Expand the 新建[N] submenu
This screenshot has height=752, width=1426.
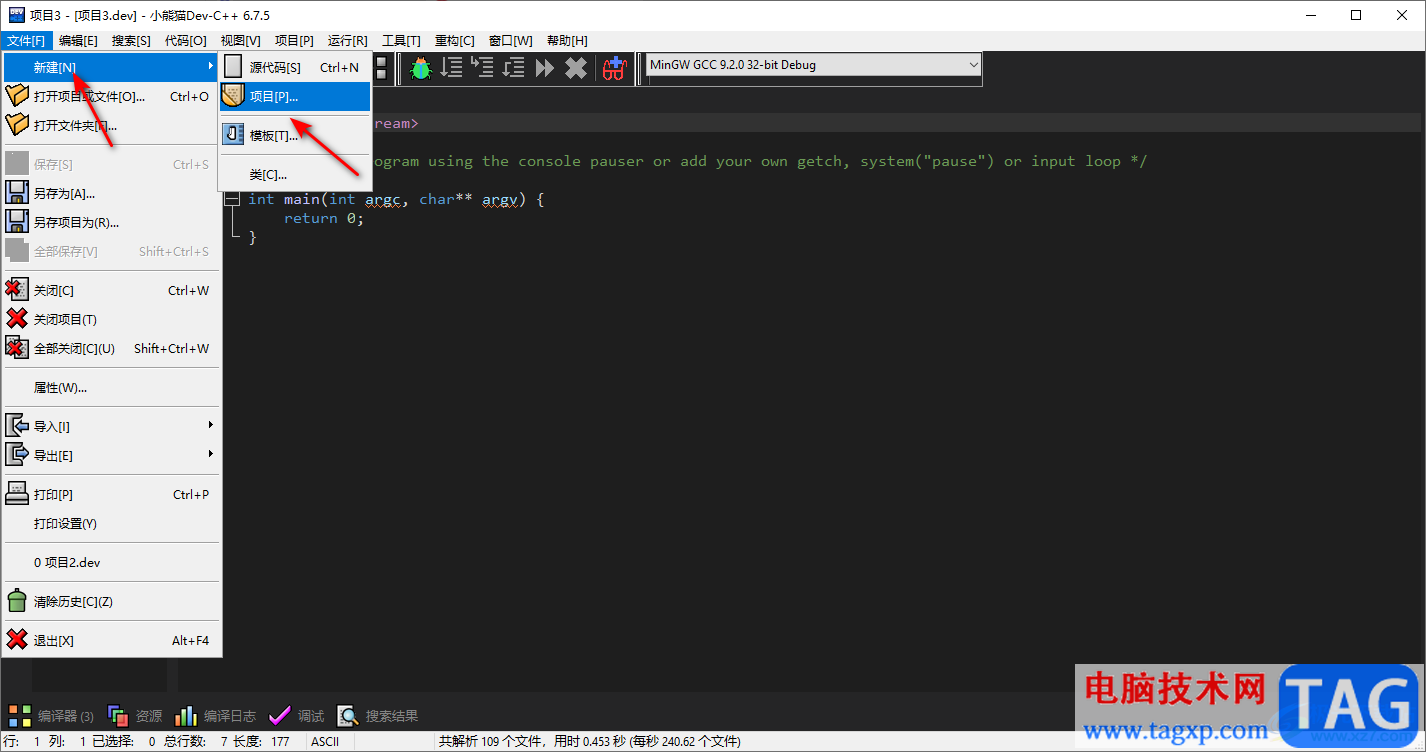[111, 67]
